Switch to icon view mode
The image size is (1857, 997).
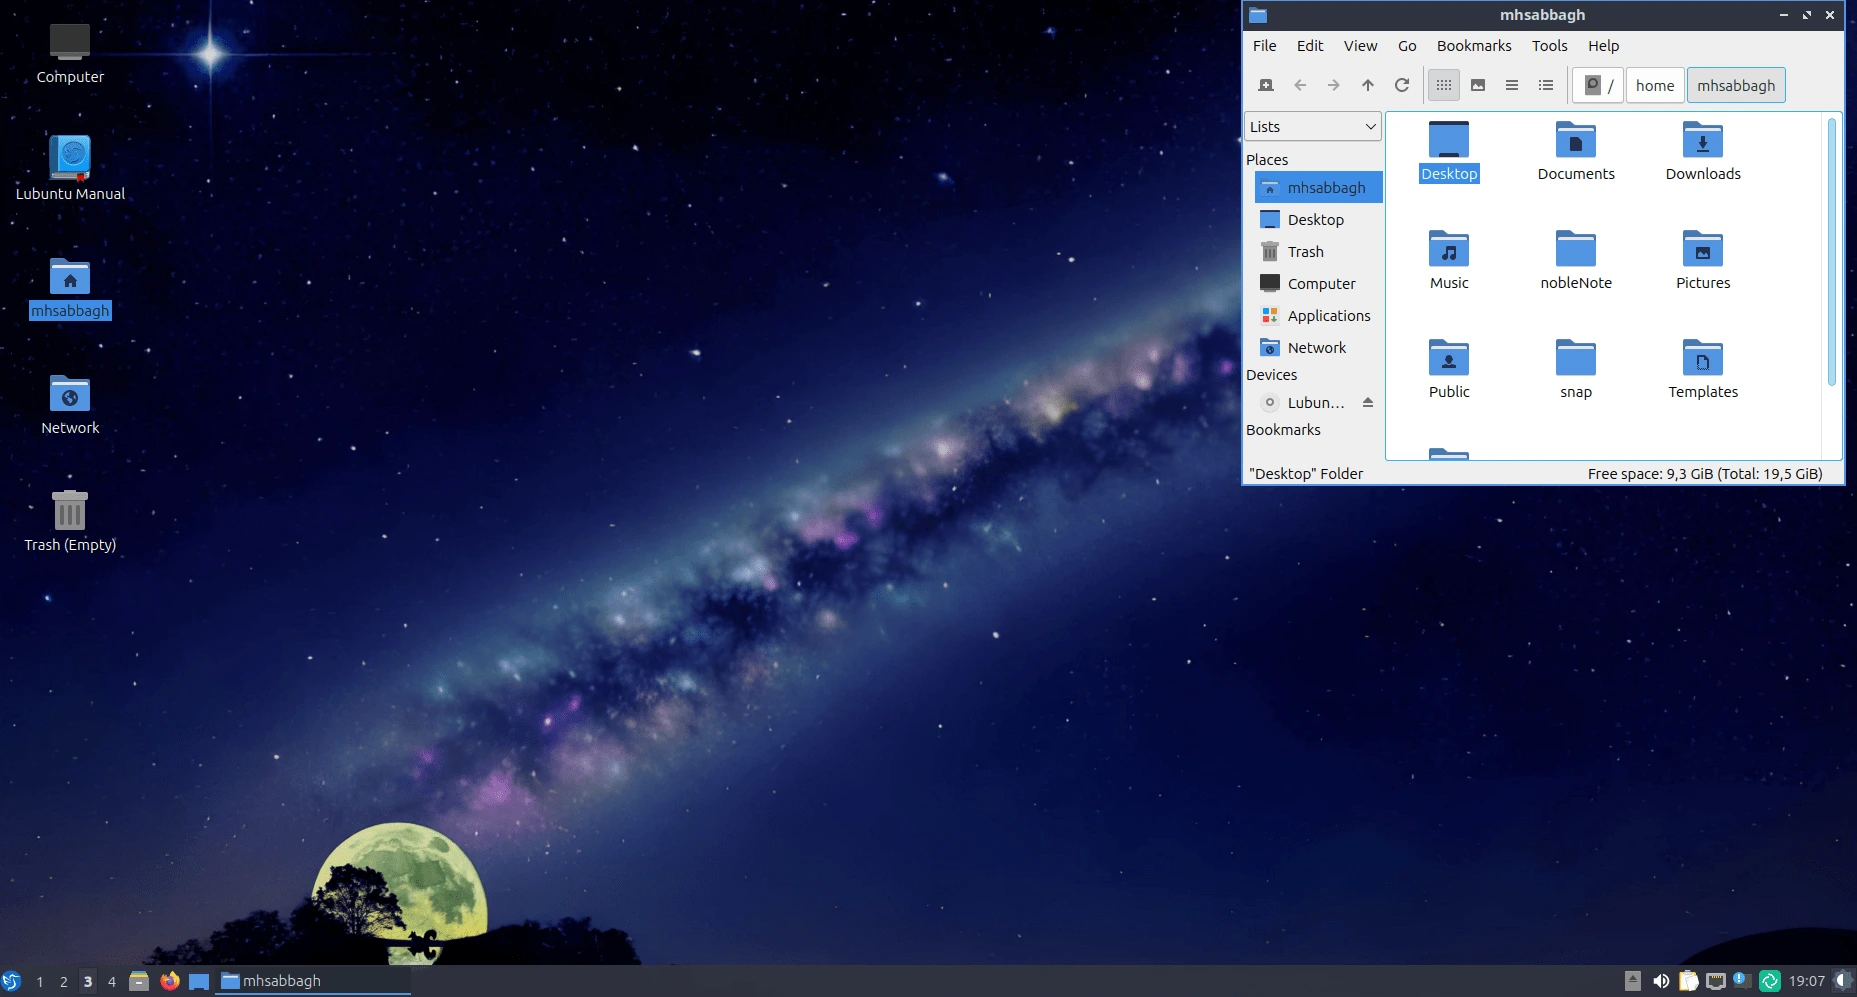click(x=1444, y=85)
